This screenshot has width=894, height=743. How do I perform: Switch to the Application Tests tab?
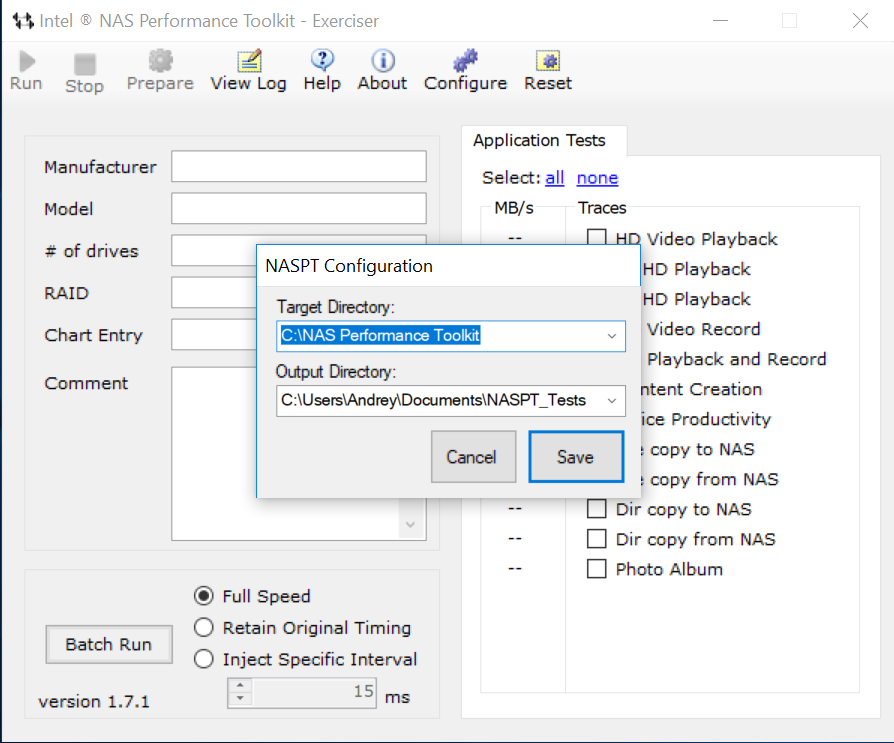click(539, 141)
